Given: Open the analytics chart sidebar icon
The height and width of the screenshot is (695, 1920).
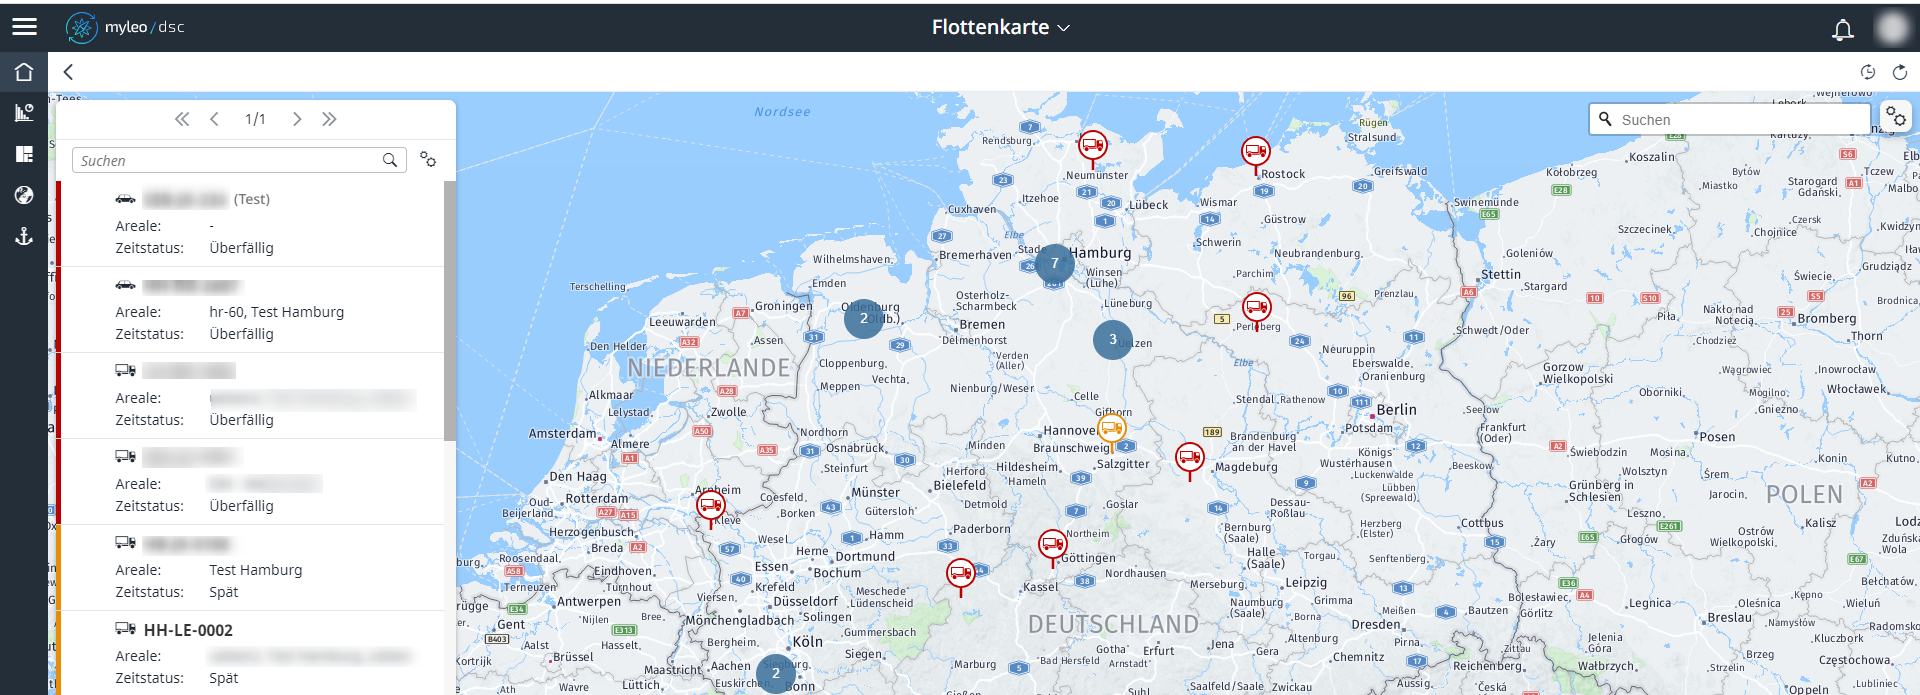Looking at the screenshot, I should [24, 113].
